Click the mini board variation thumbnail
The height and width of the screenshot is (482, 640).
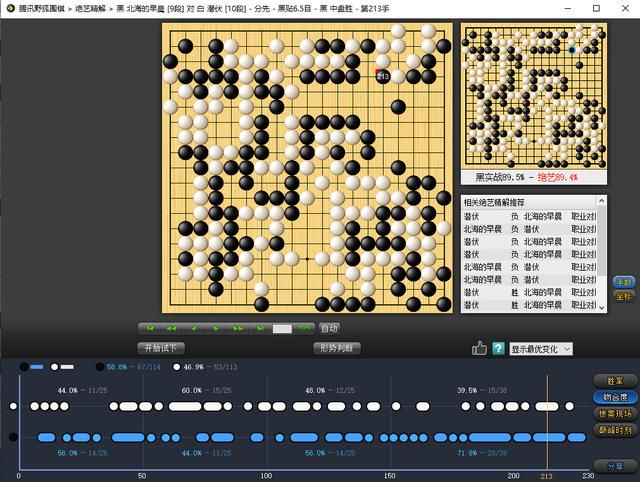534,96
